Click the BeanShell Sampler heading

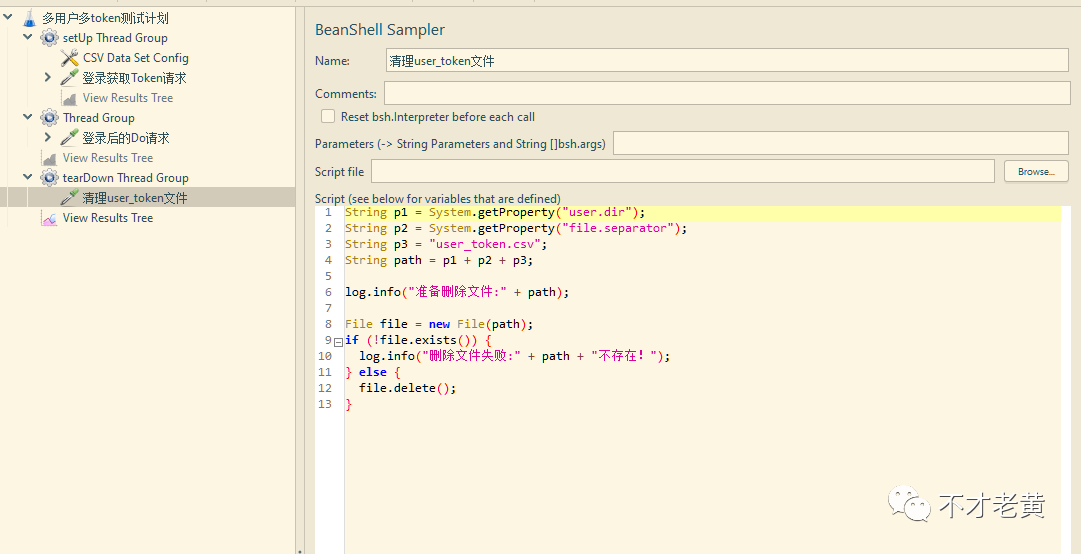pyautogui.click(x=380, y=30)
